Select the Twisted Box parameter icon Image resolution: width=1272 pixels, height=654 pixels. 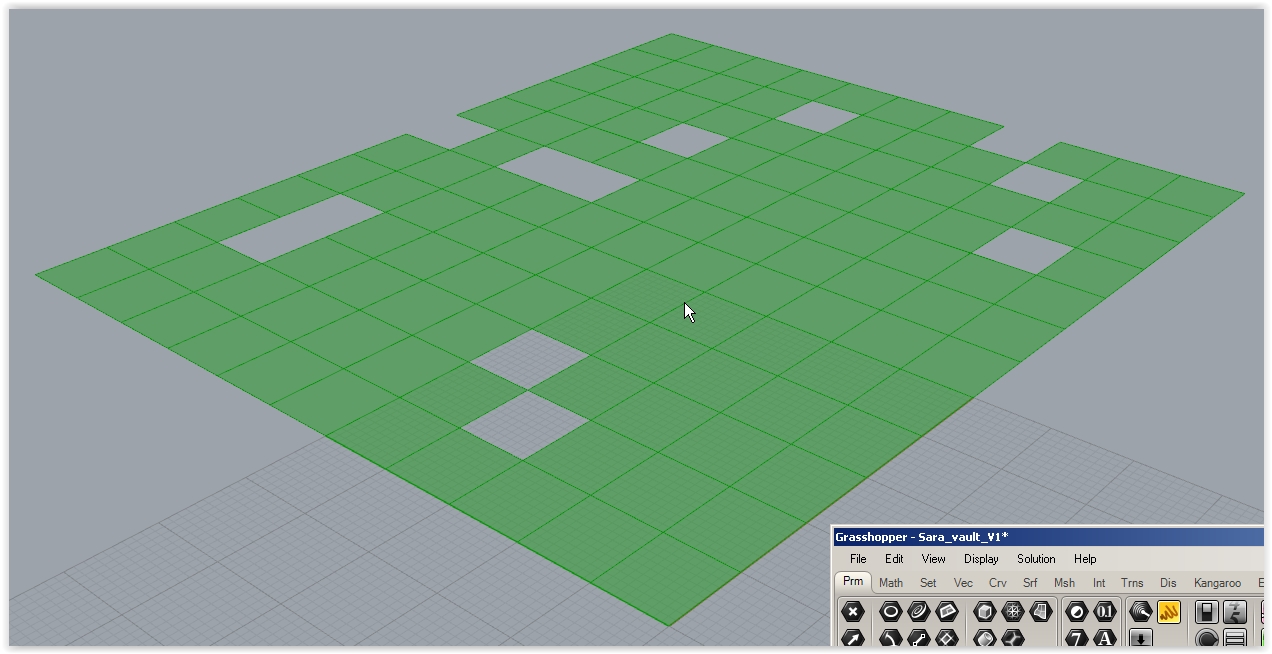1013,638
